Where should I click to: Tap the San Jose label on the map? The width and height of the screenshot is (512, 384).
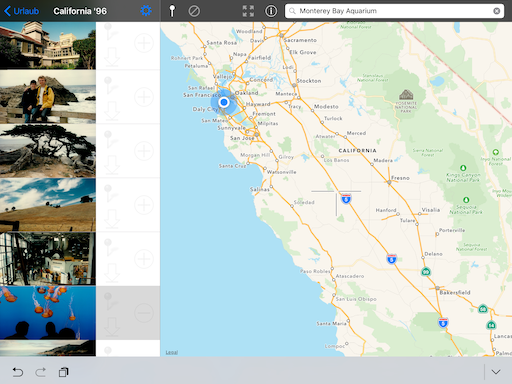point(242,138)
